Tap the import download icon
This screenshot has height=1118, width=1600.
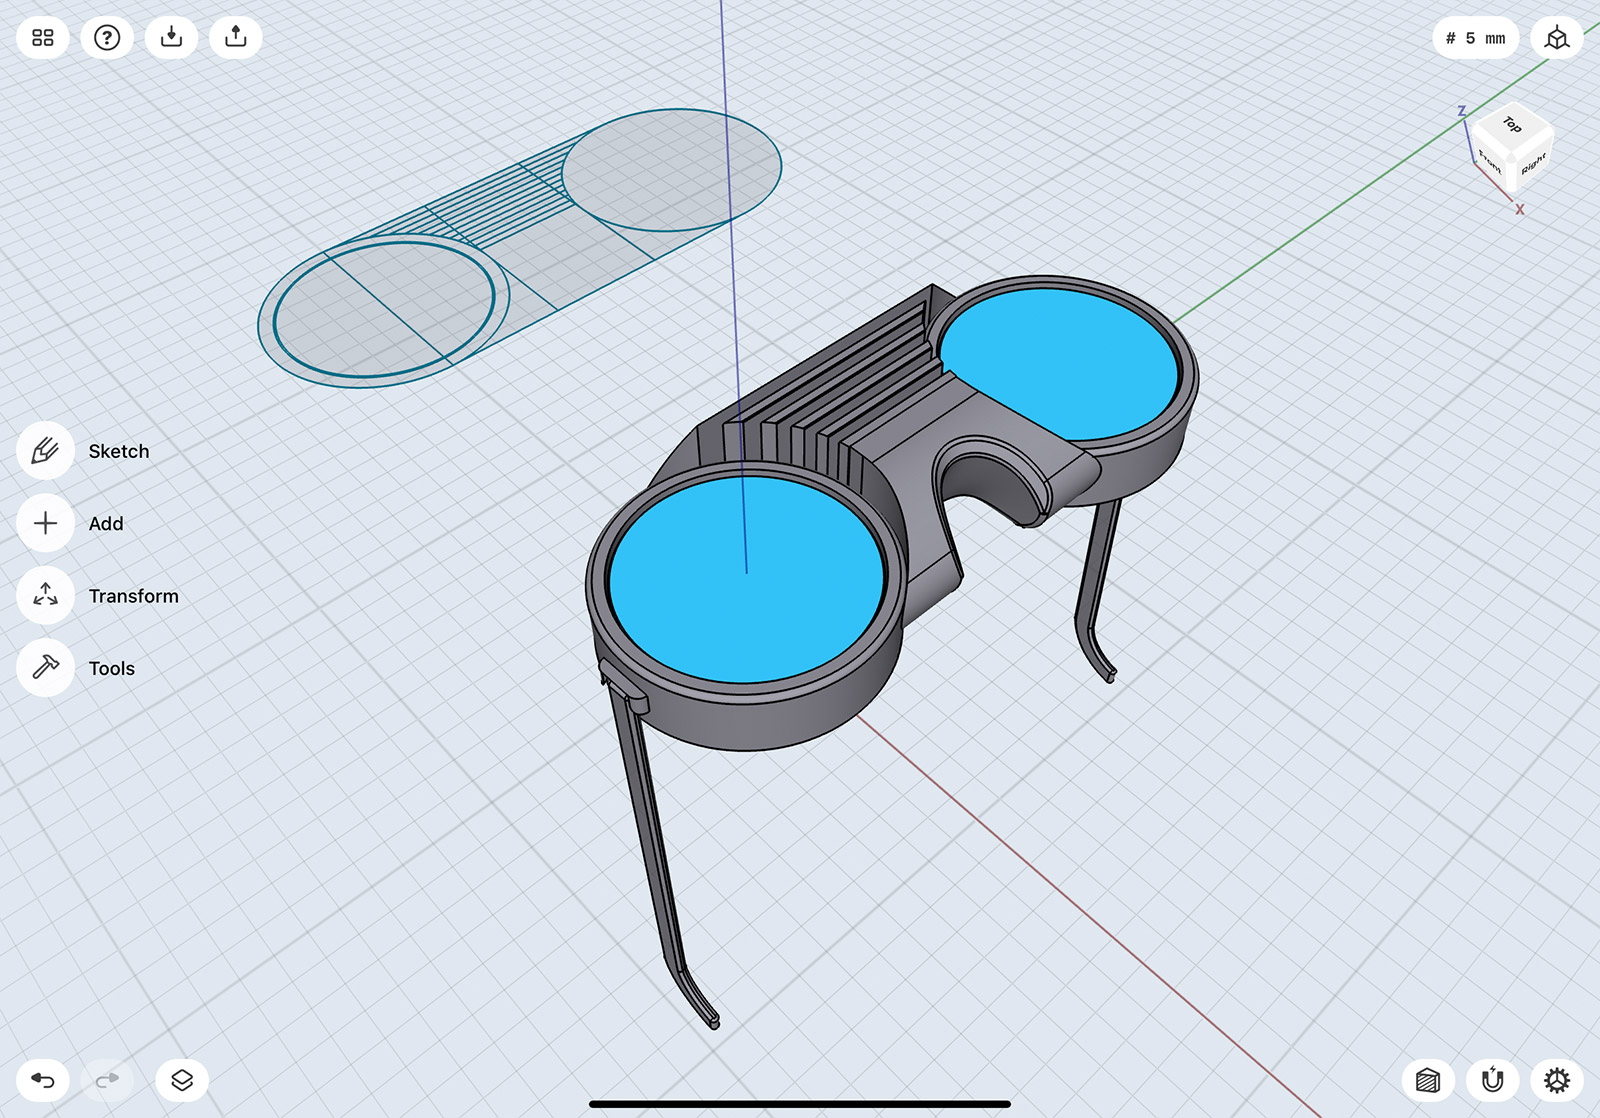coord(172,38)
